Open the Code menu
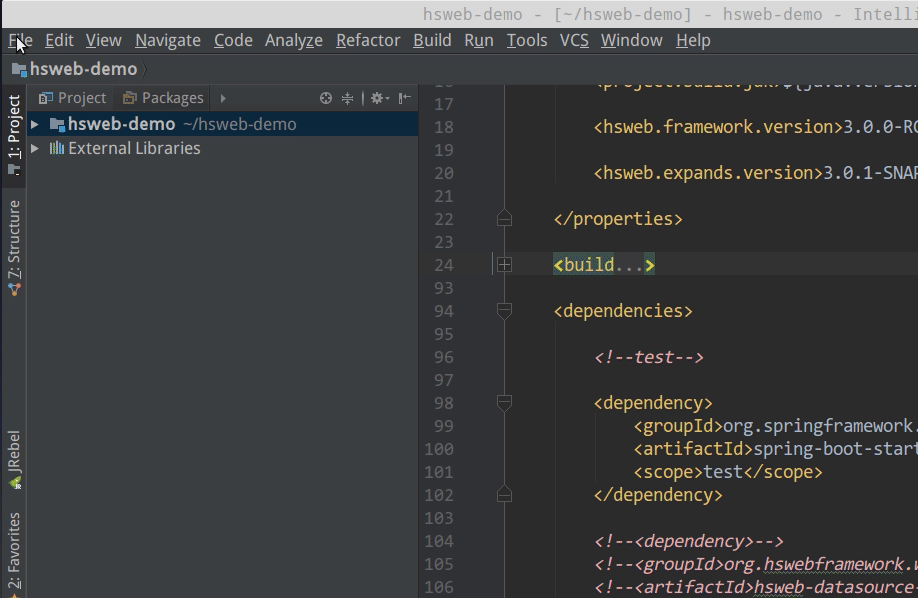This screenshot has width=918, height=598. tap(233, 40)
